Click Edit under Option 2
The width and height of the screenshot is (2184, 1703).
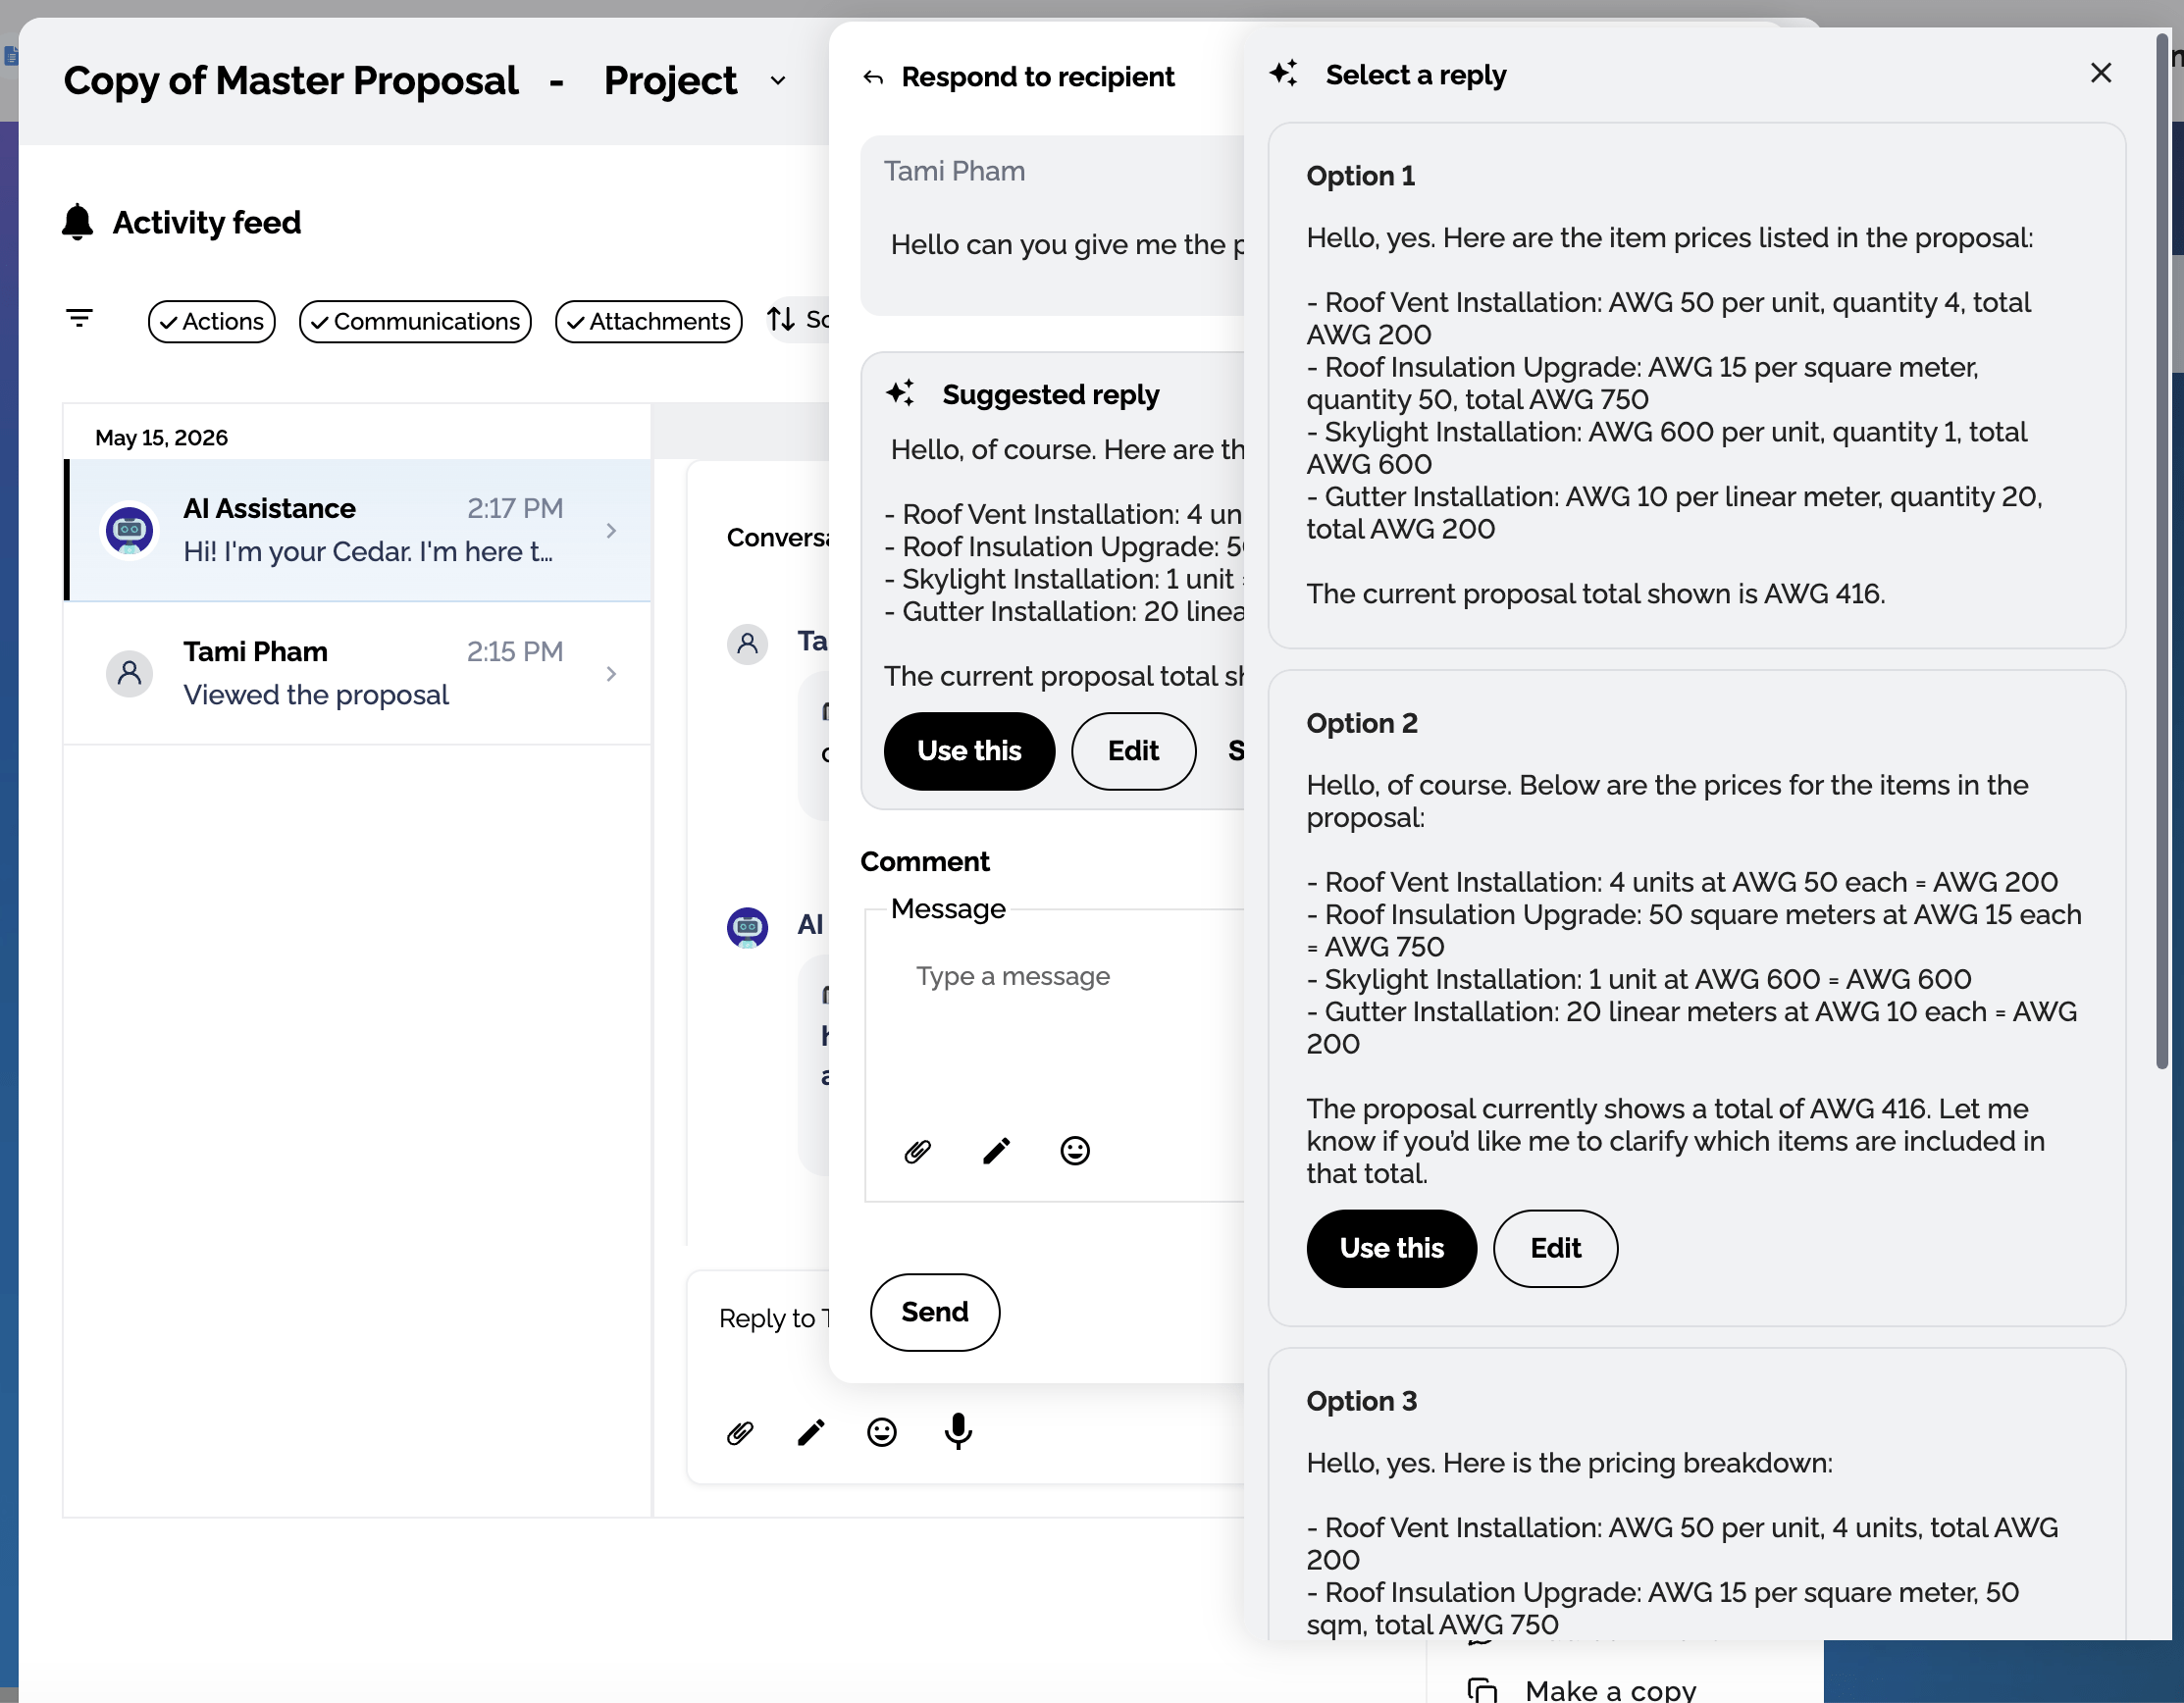coord(1555,1249)
